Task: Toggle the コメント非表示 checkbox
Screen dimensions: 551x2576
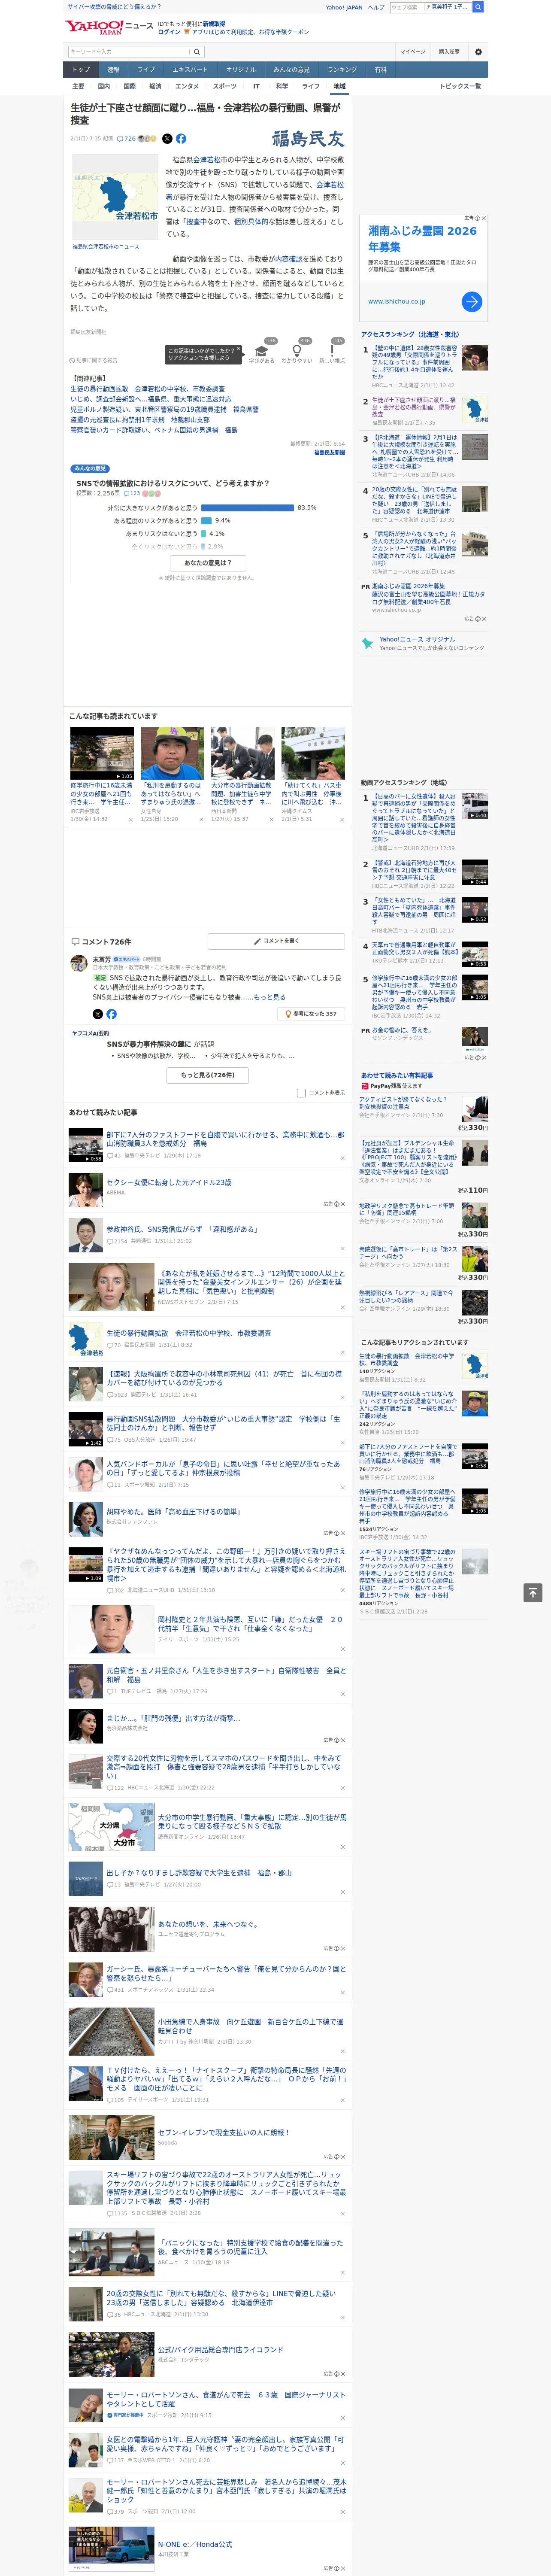Action: click(301, 1093)
